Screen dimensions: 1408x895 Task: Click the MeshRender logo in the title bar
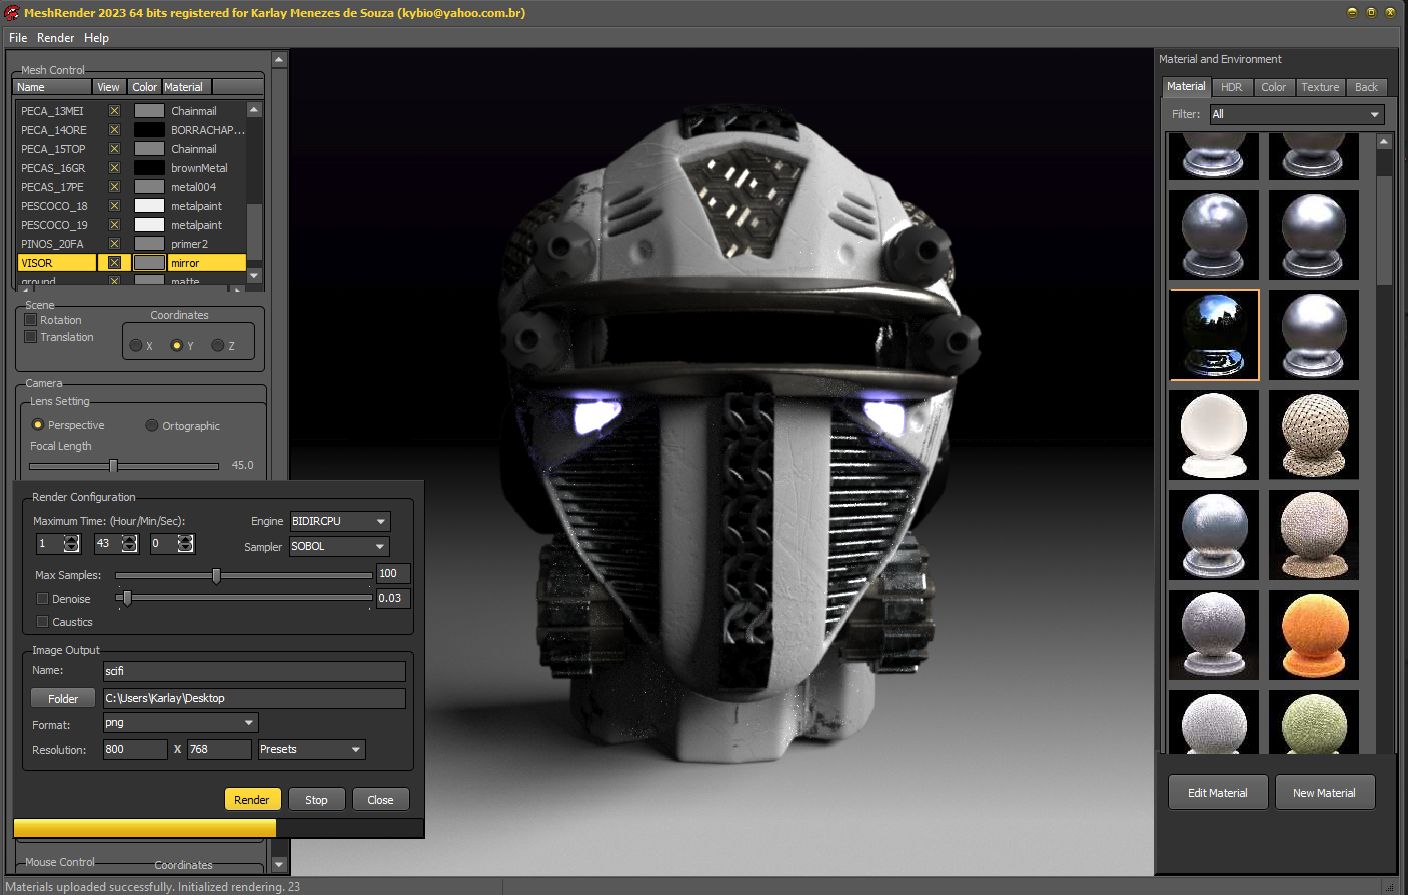click(12, 13)
